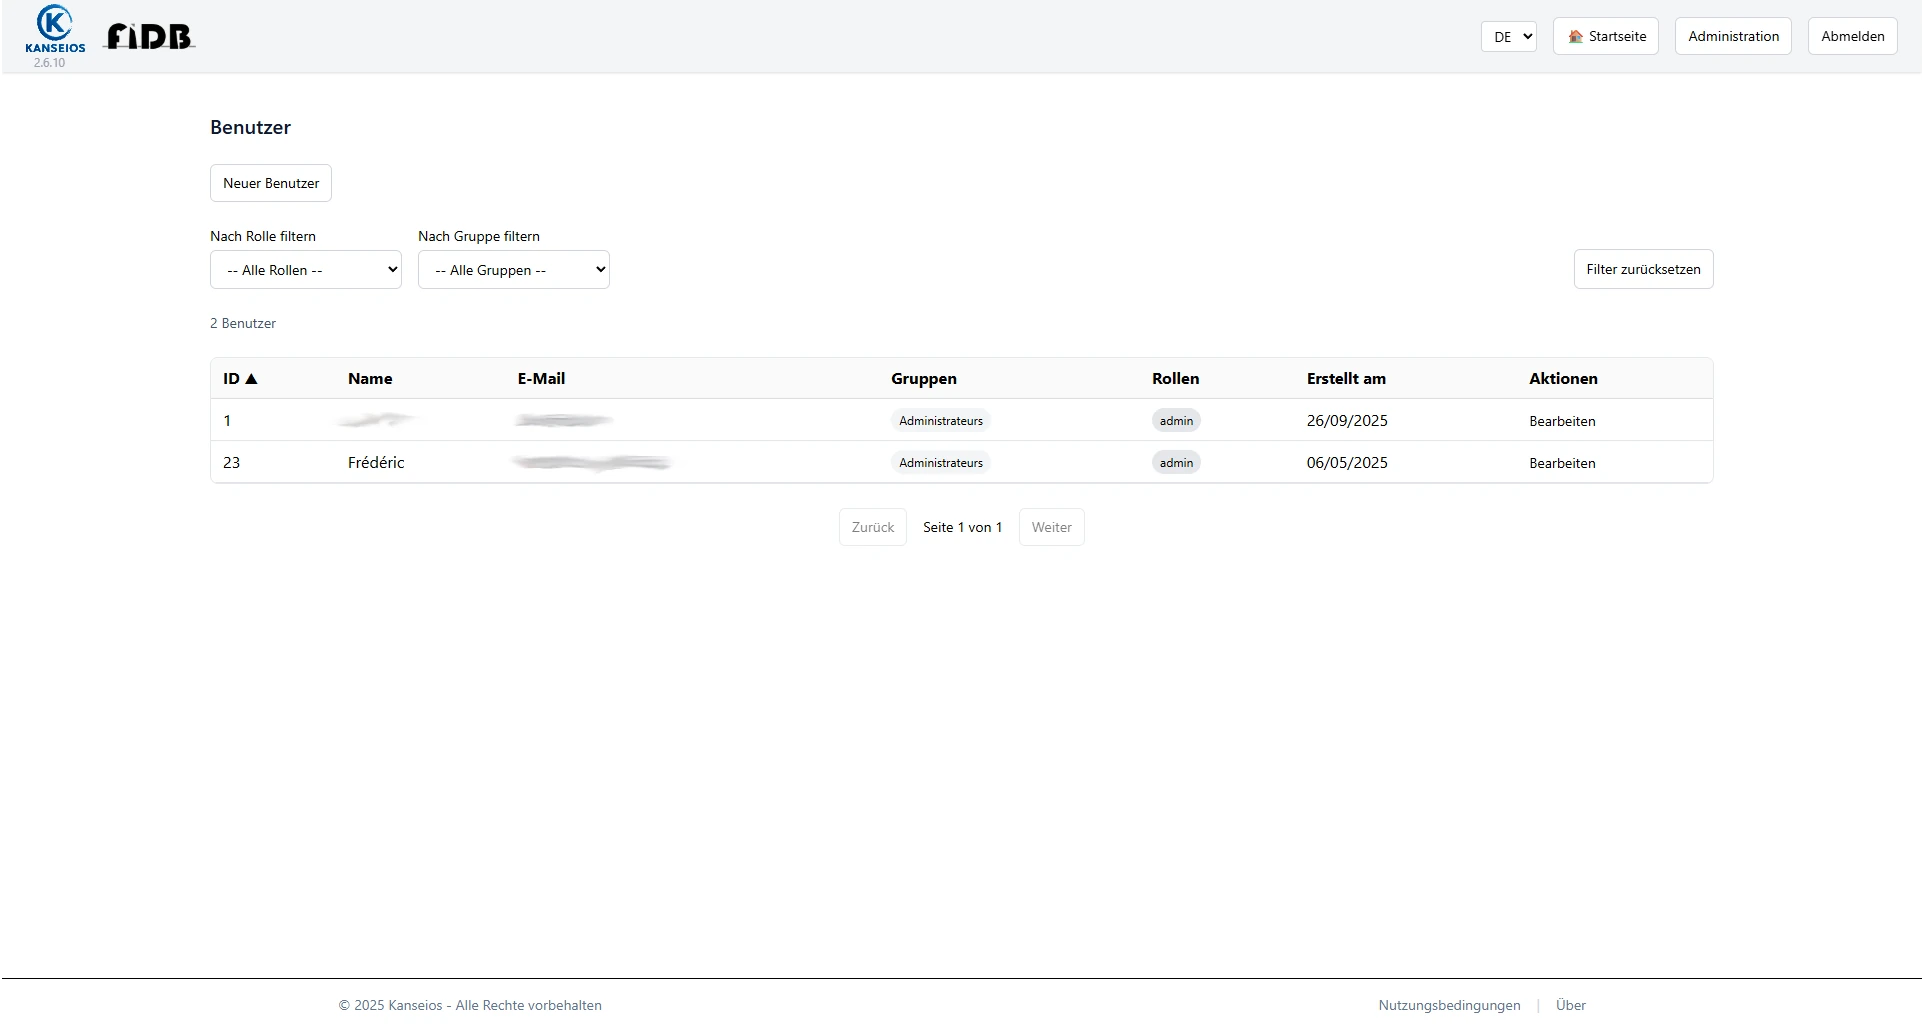Click the chevron on the DE language selector
This screenshot has width=1924, height=1033.
tap(1525, 36)
